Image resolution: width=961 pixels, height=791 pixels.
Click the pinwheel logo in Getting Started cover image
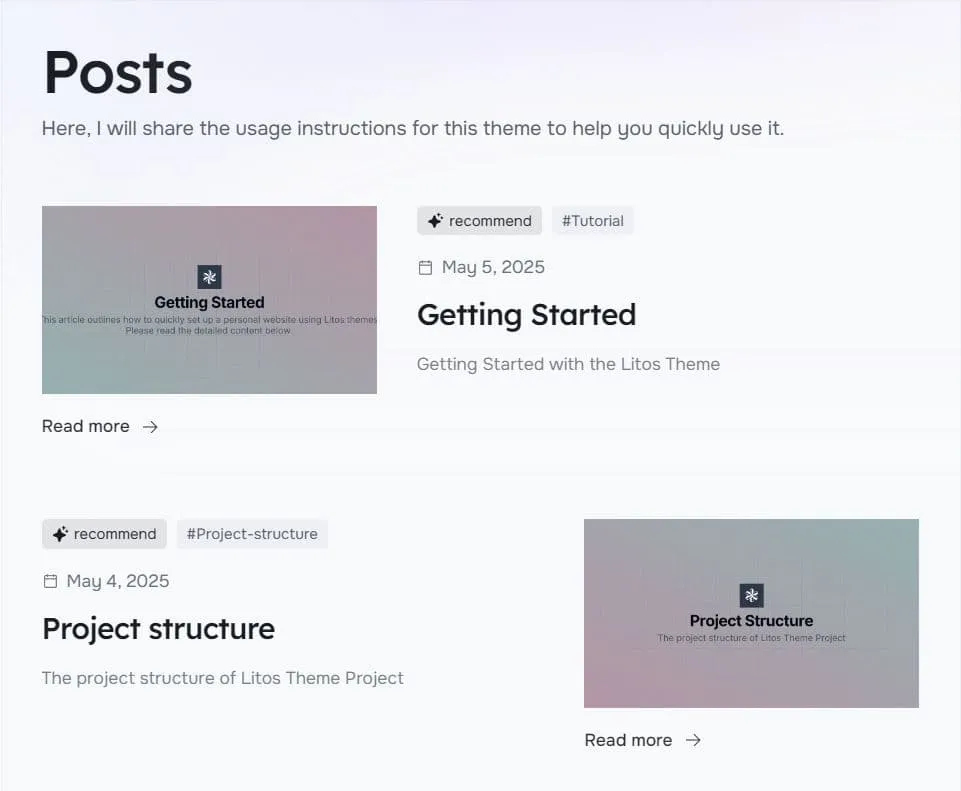pyautogui.click(x=209, y=277)
